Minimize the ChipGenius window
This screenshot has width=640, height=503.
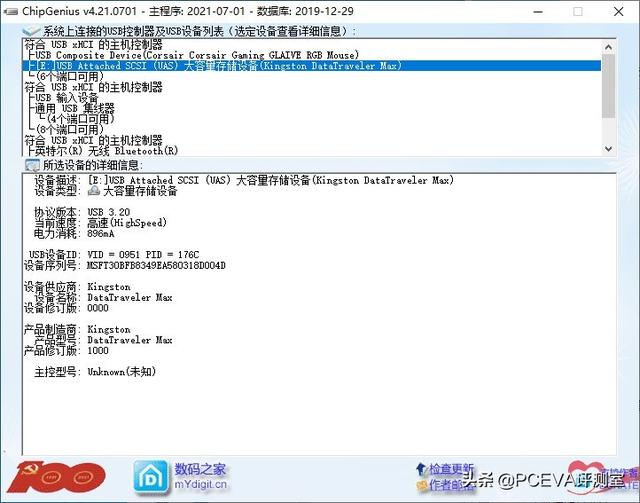(x=538, y=11)
